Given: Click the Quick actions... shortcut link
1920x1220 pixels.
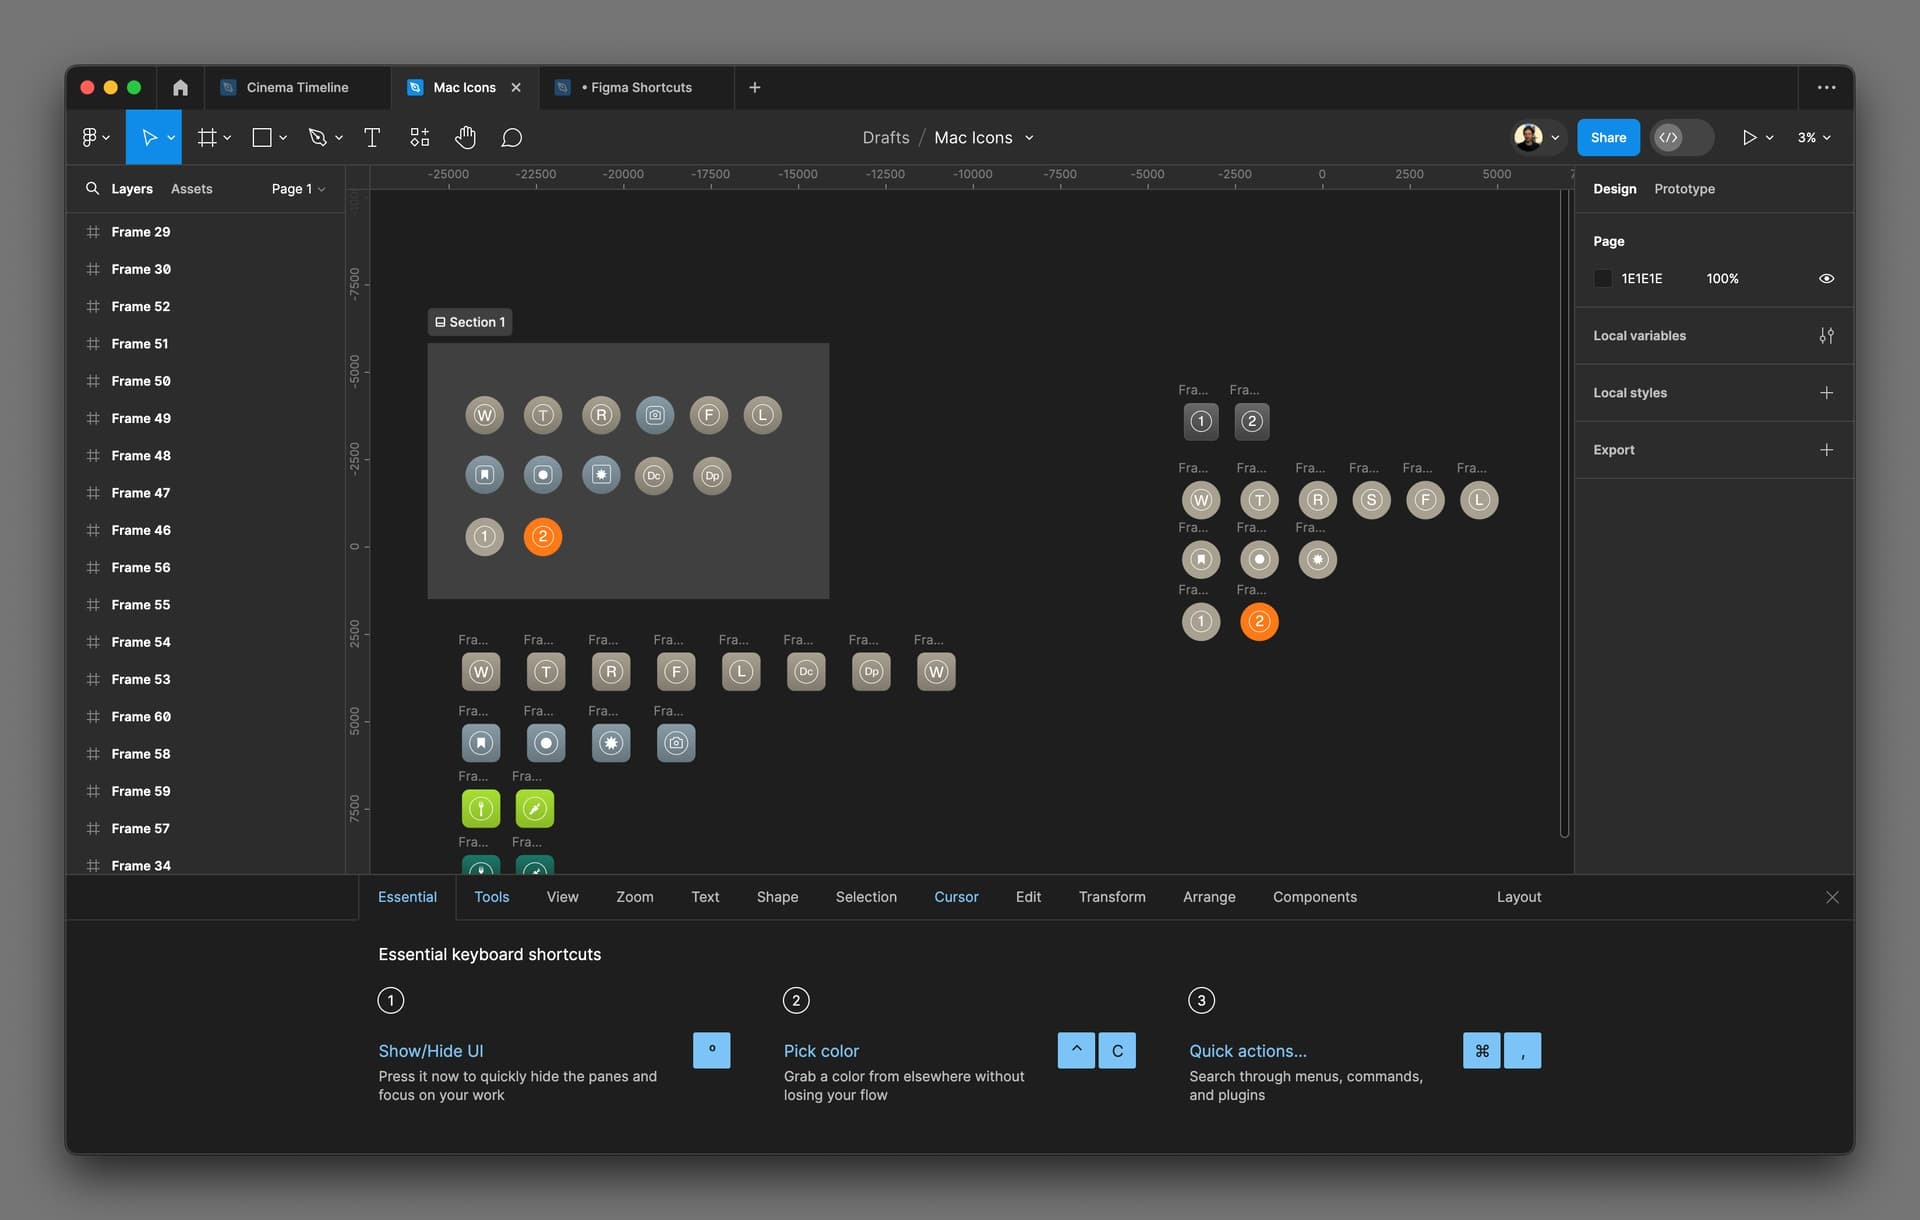Looking at the screenshot, I should click(x=1247, y=1051).
